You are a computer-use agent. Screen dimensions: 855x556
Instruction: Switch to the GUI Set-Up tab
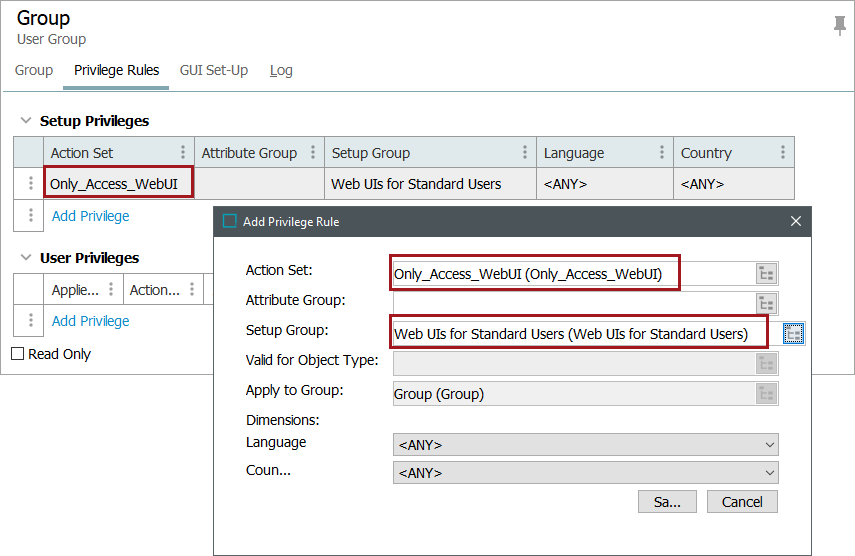pos(213,71)
